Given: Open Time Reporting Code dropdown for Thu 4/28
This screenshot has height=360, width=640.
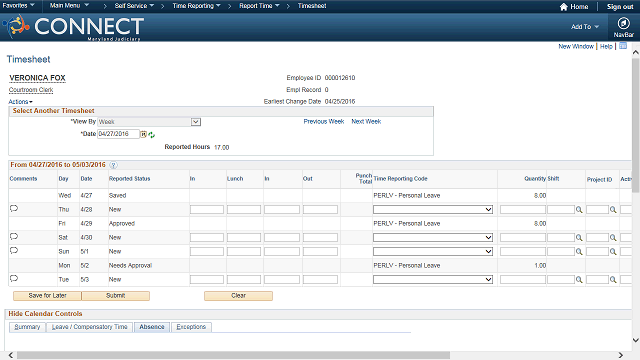Looking at the screenshot, I should [433, 209].
